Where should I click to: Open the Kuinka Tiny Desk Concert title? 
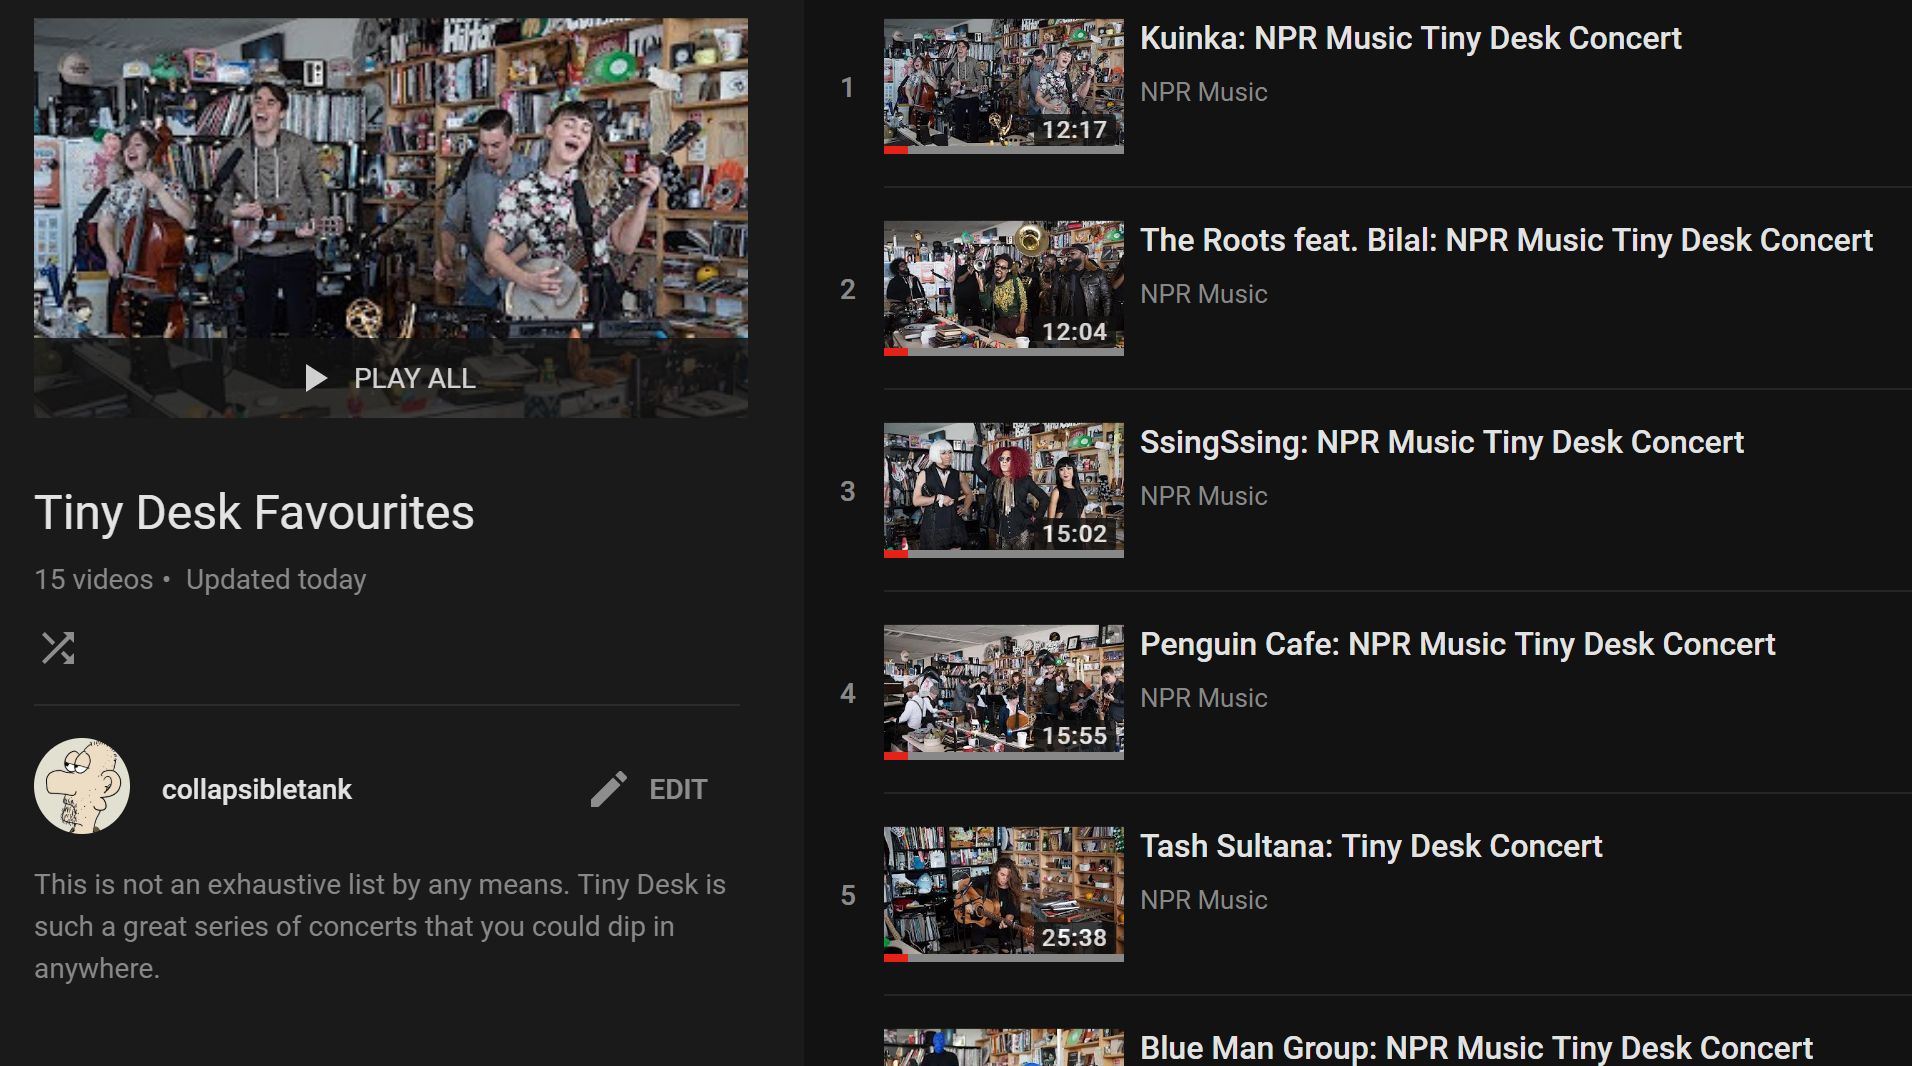click(x=1410, y=38)
